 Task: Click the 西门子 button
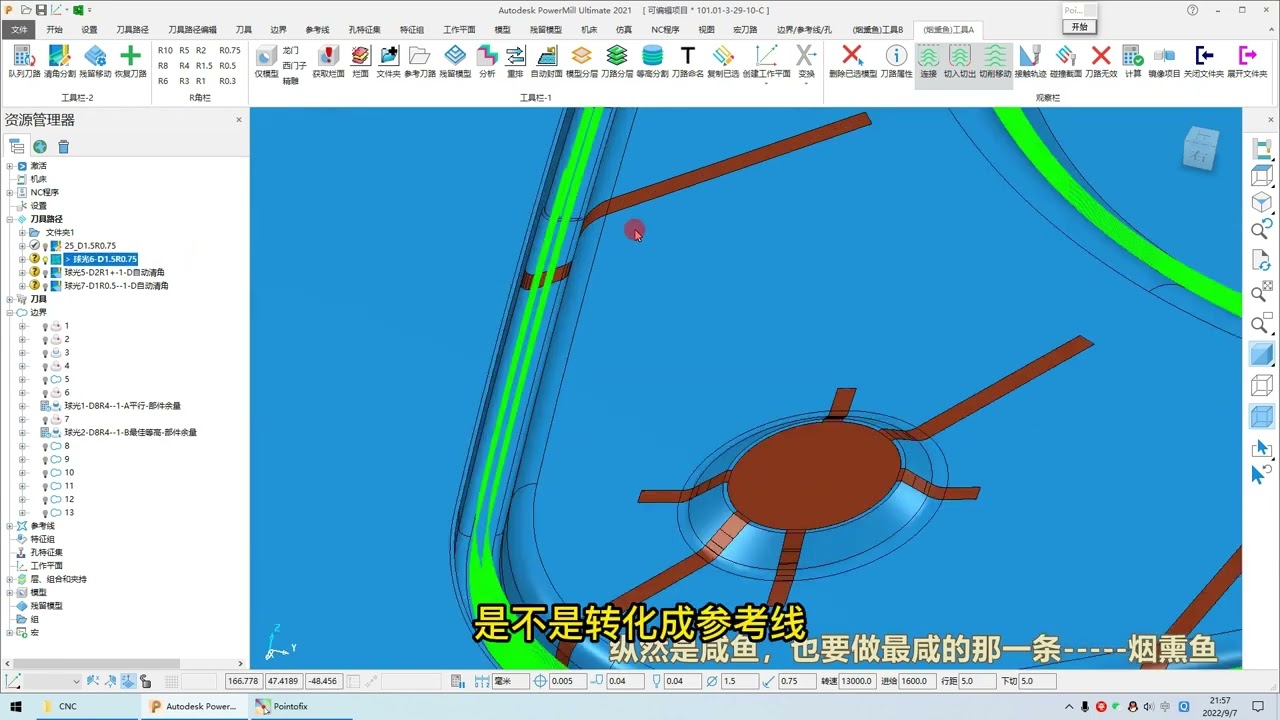click(x=294, y=65)
